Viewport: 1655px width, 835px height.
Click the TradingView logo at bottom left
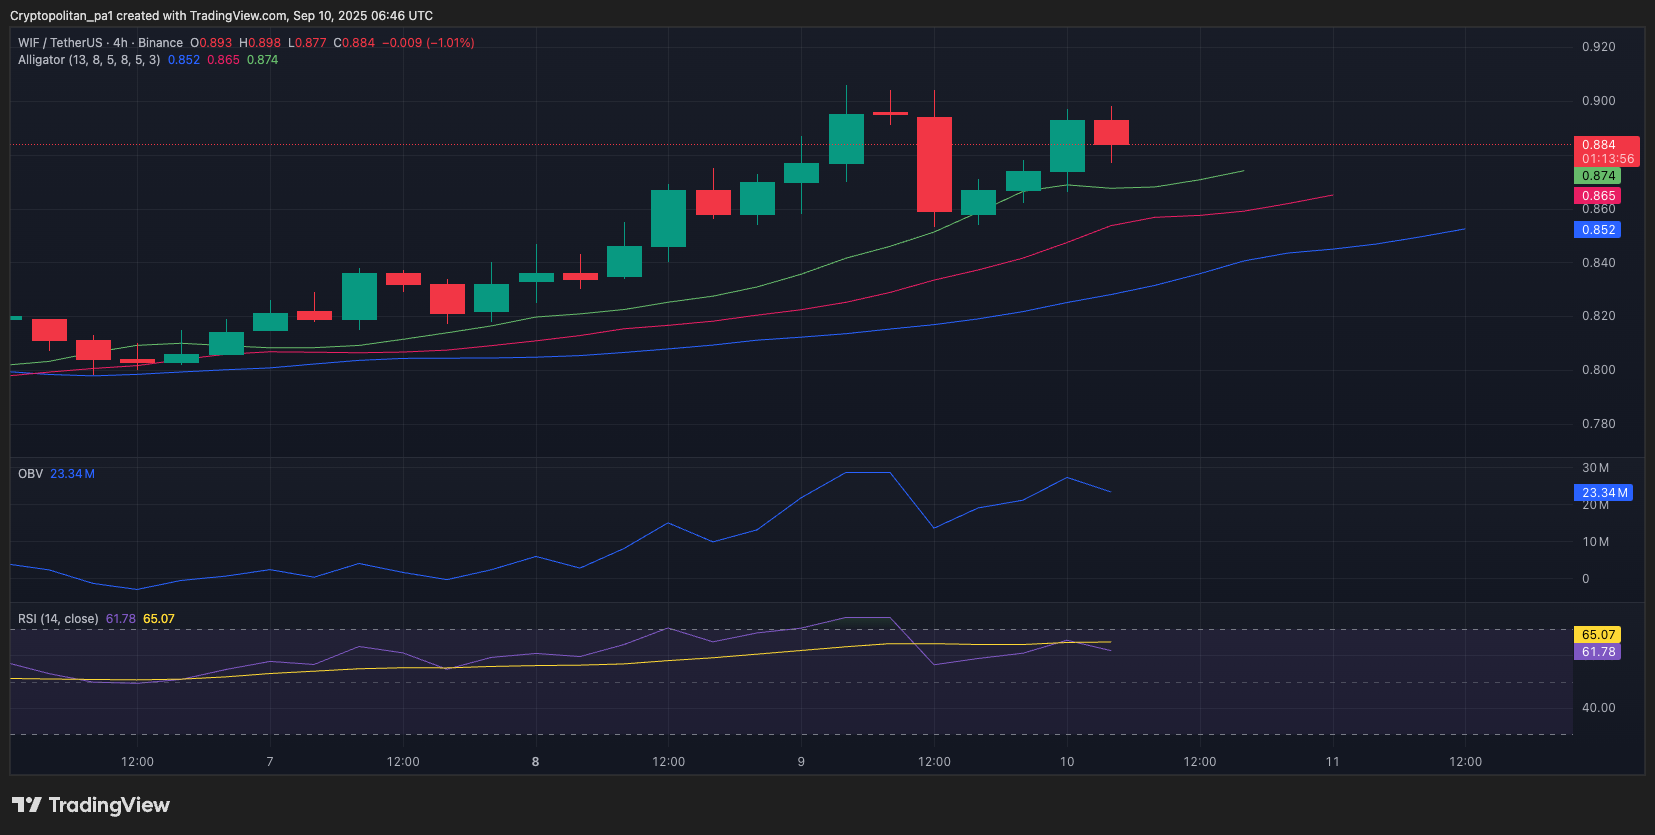pyautogui.click(x=91, y=805)
